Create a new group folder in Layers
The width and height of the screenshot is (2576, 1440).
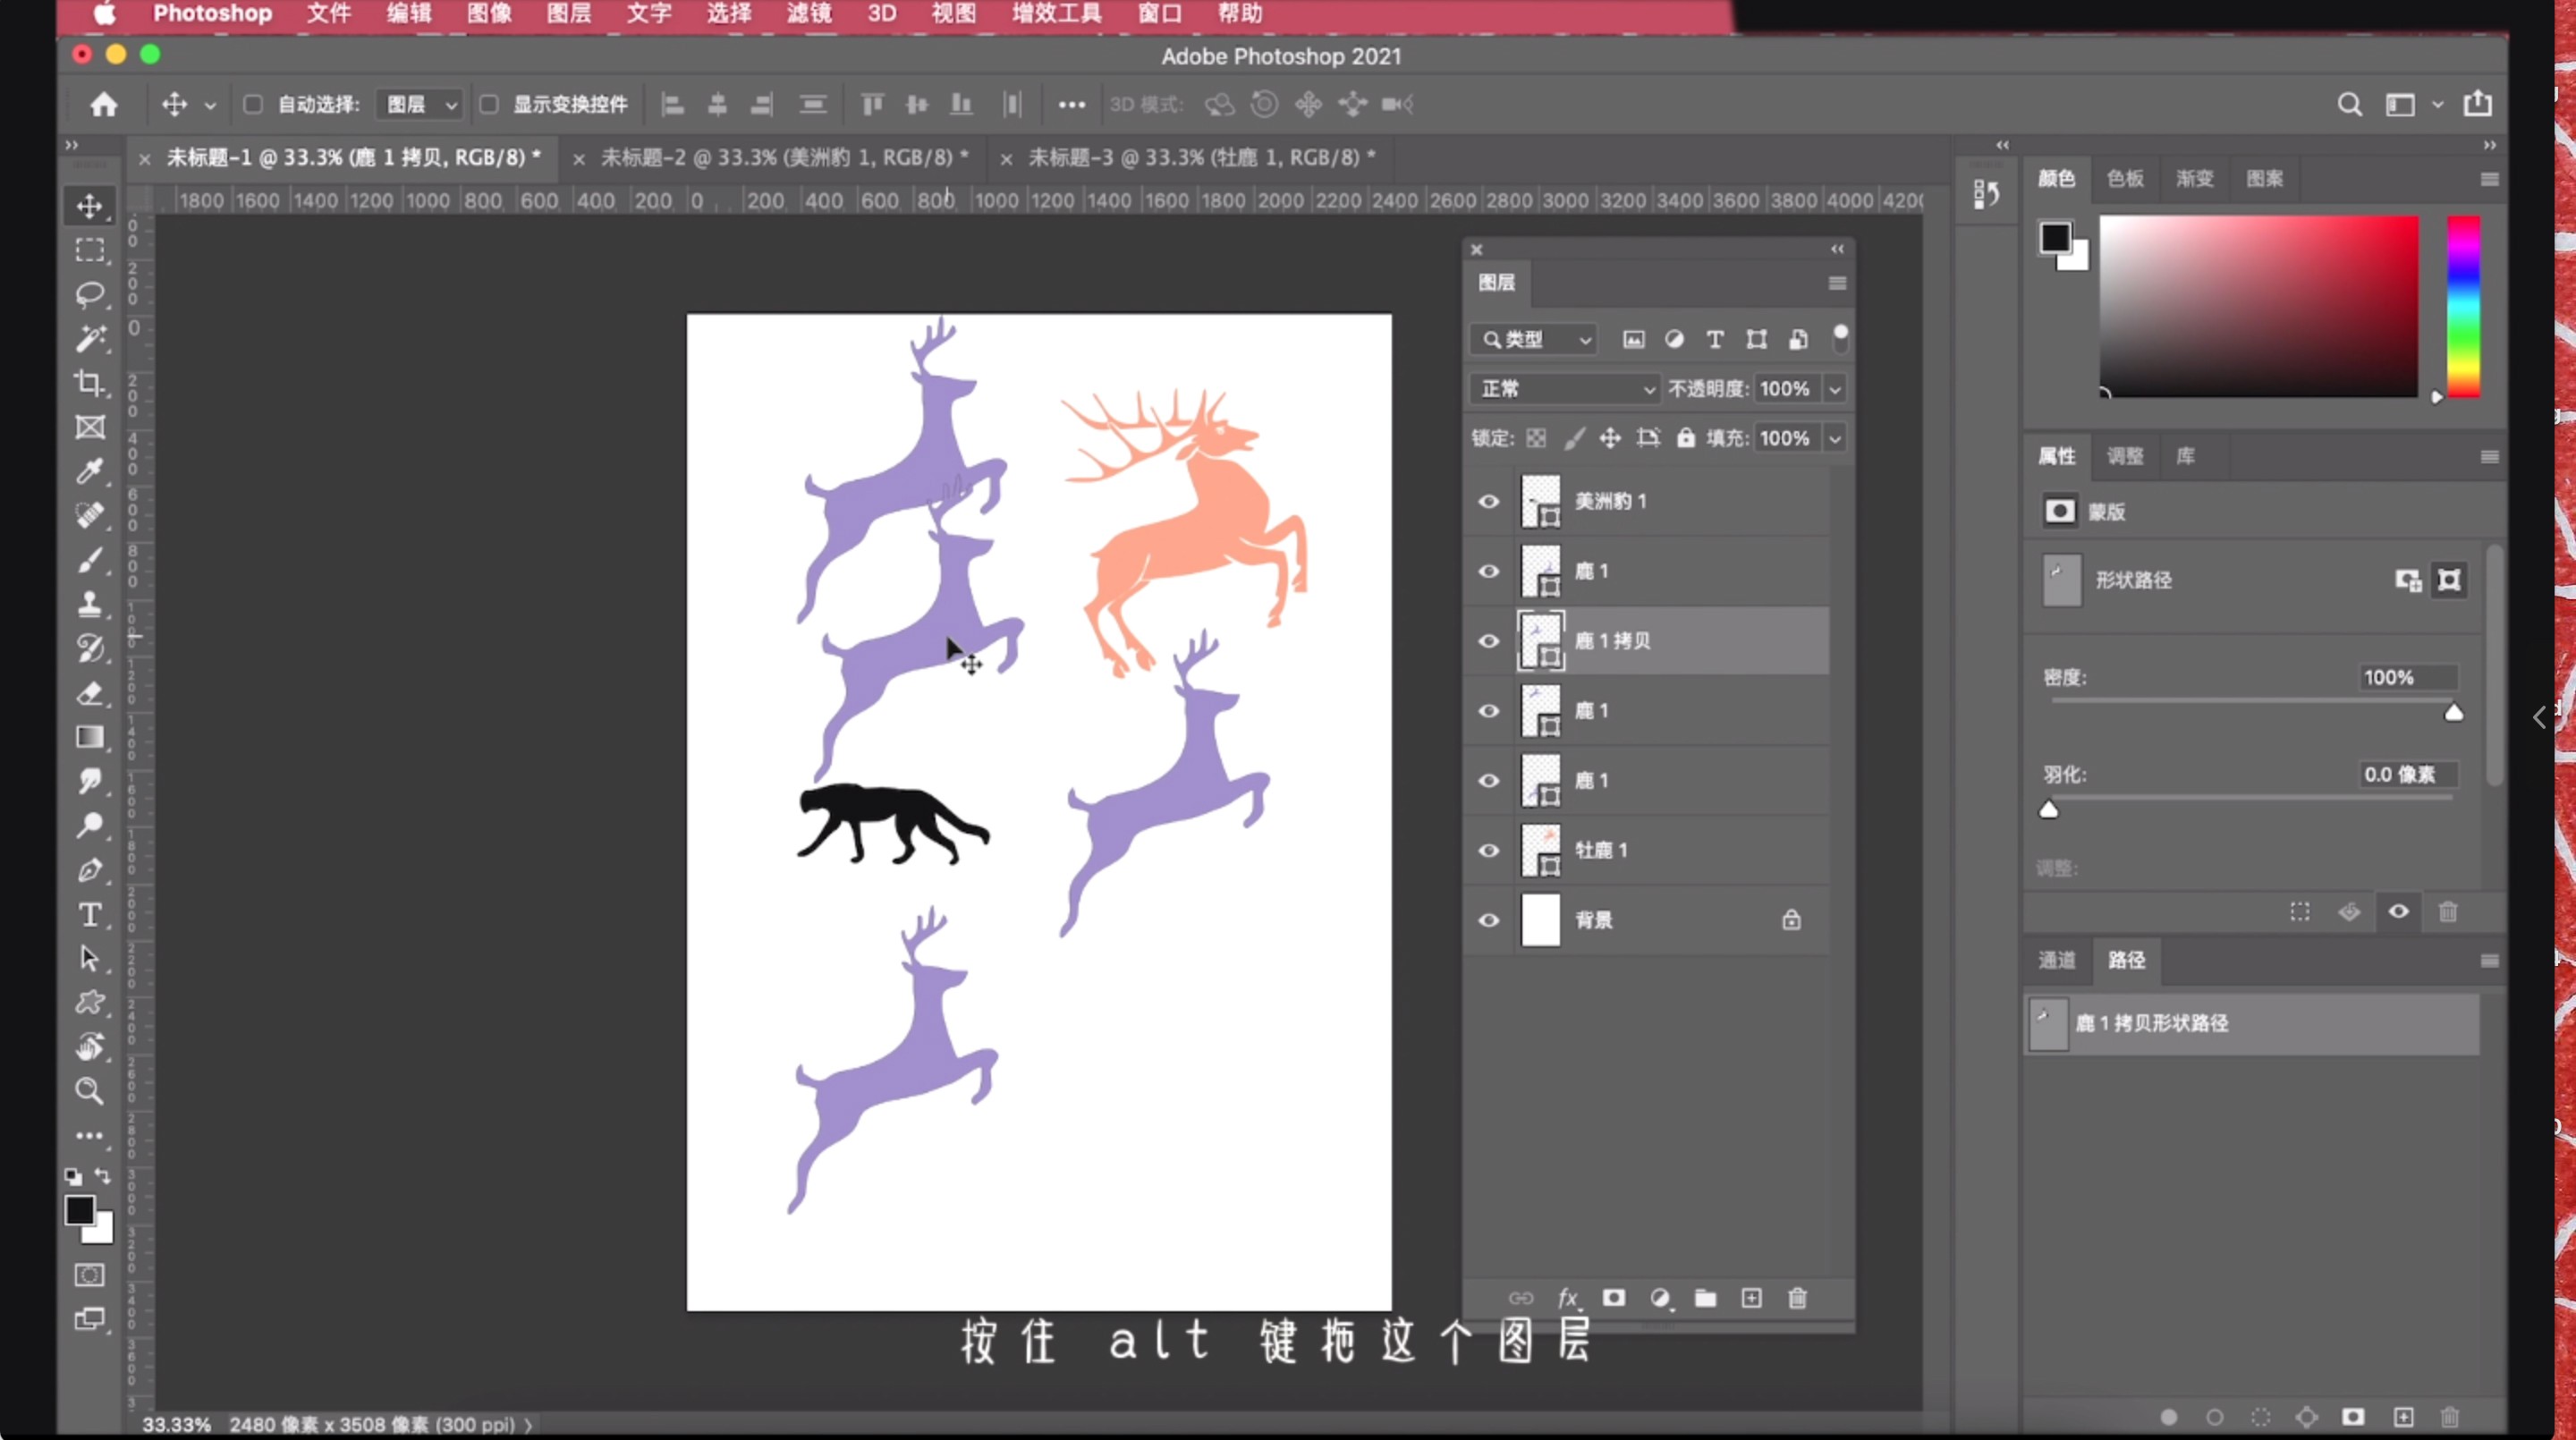(x=1706, y=1298)
